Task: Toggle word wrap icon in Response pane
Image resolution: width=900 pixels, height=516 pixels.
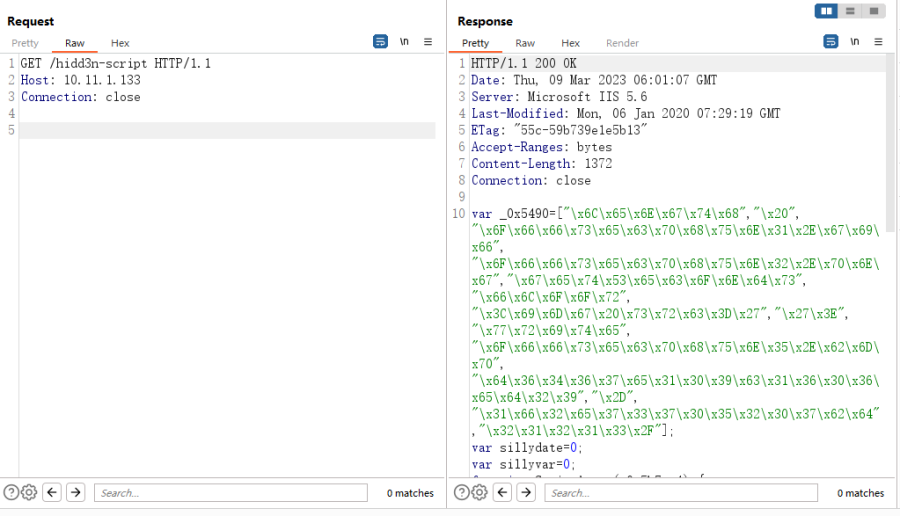Action: (x=831, y=41)
